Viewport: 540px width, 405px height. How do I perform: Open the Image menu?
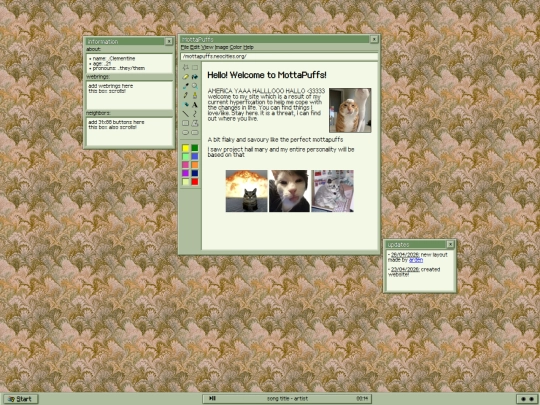click(222, 47)
